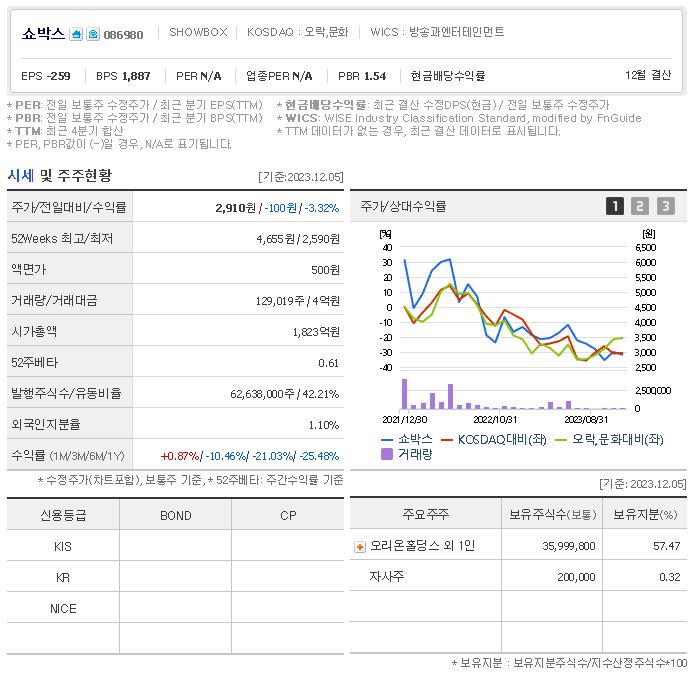The height and width of the screenshot is (675, 691).
Task: Select the 2,910원 stock price value
Action: click(235, 208)
